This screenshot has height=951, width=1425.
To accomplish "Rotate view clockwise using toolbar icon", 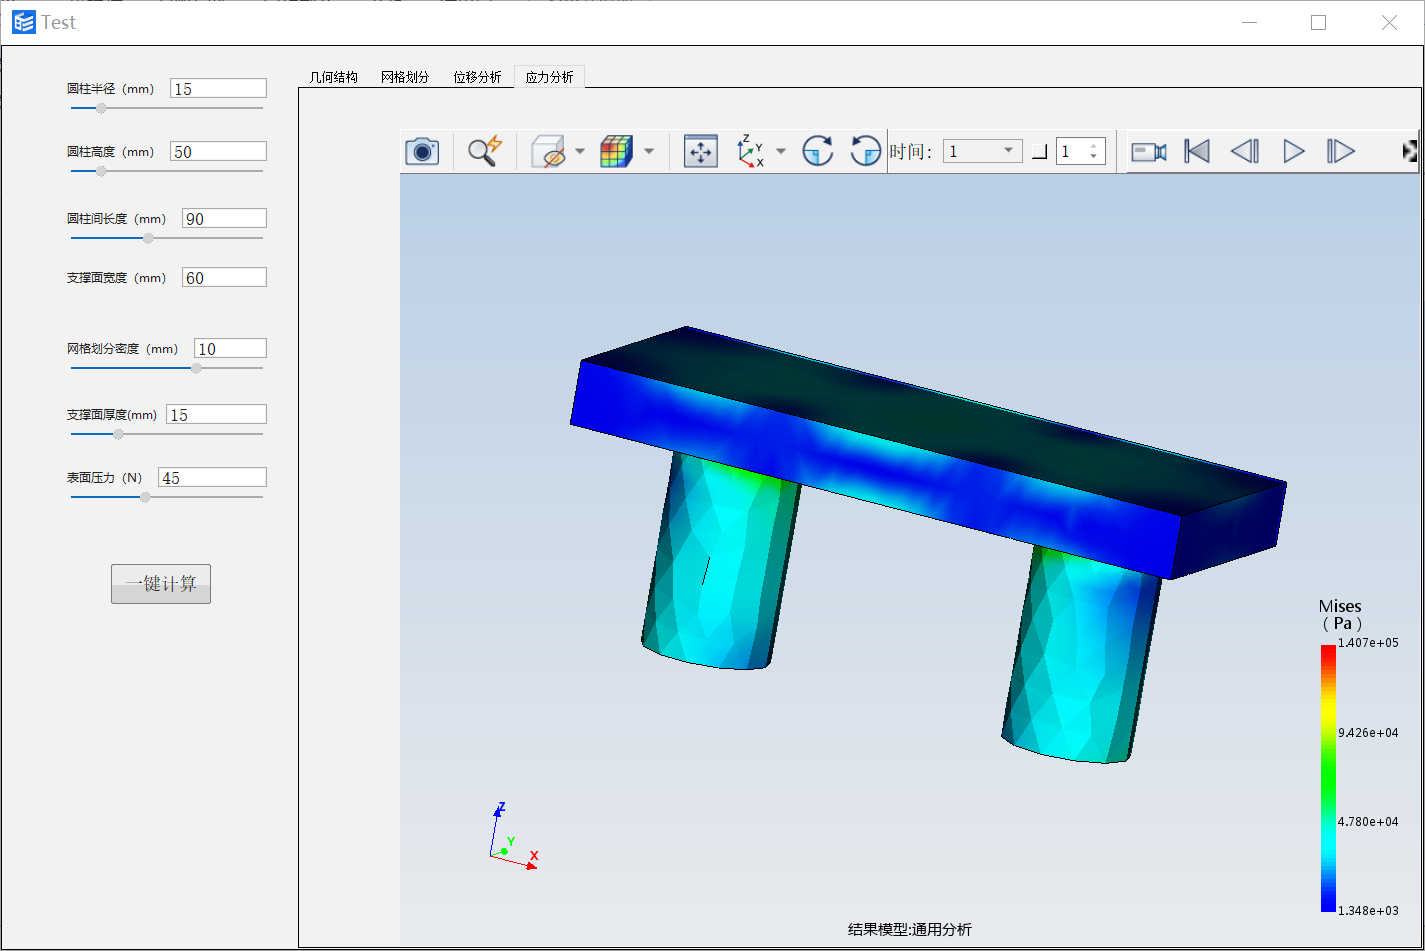I will point(818,151).
